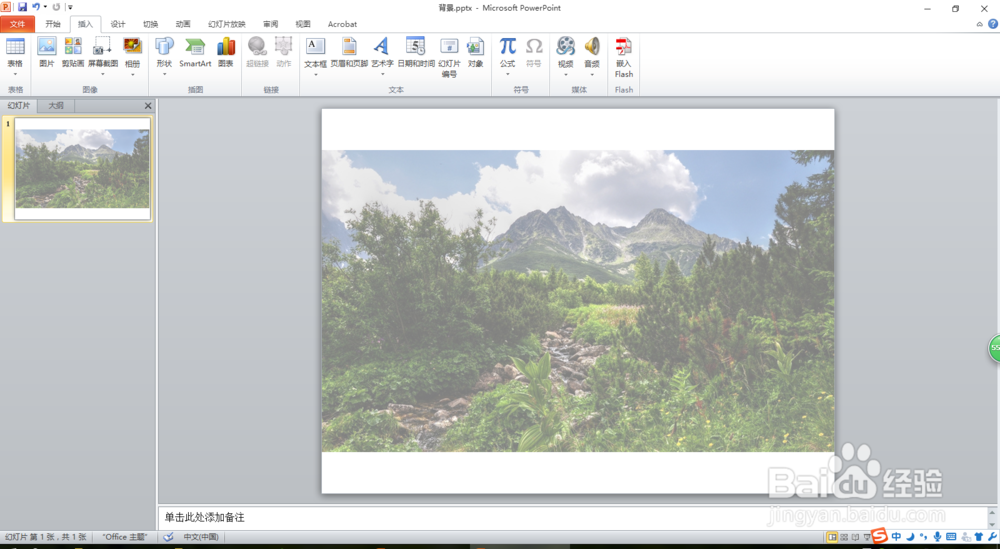Screen dimensions: 1000x549
Task: Insert a picture with the 图片 button
Action: 47,52
